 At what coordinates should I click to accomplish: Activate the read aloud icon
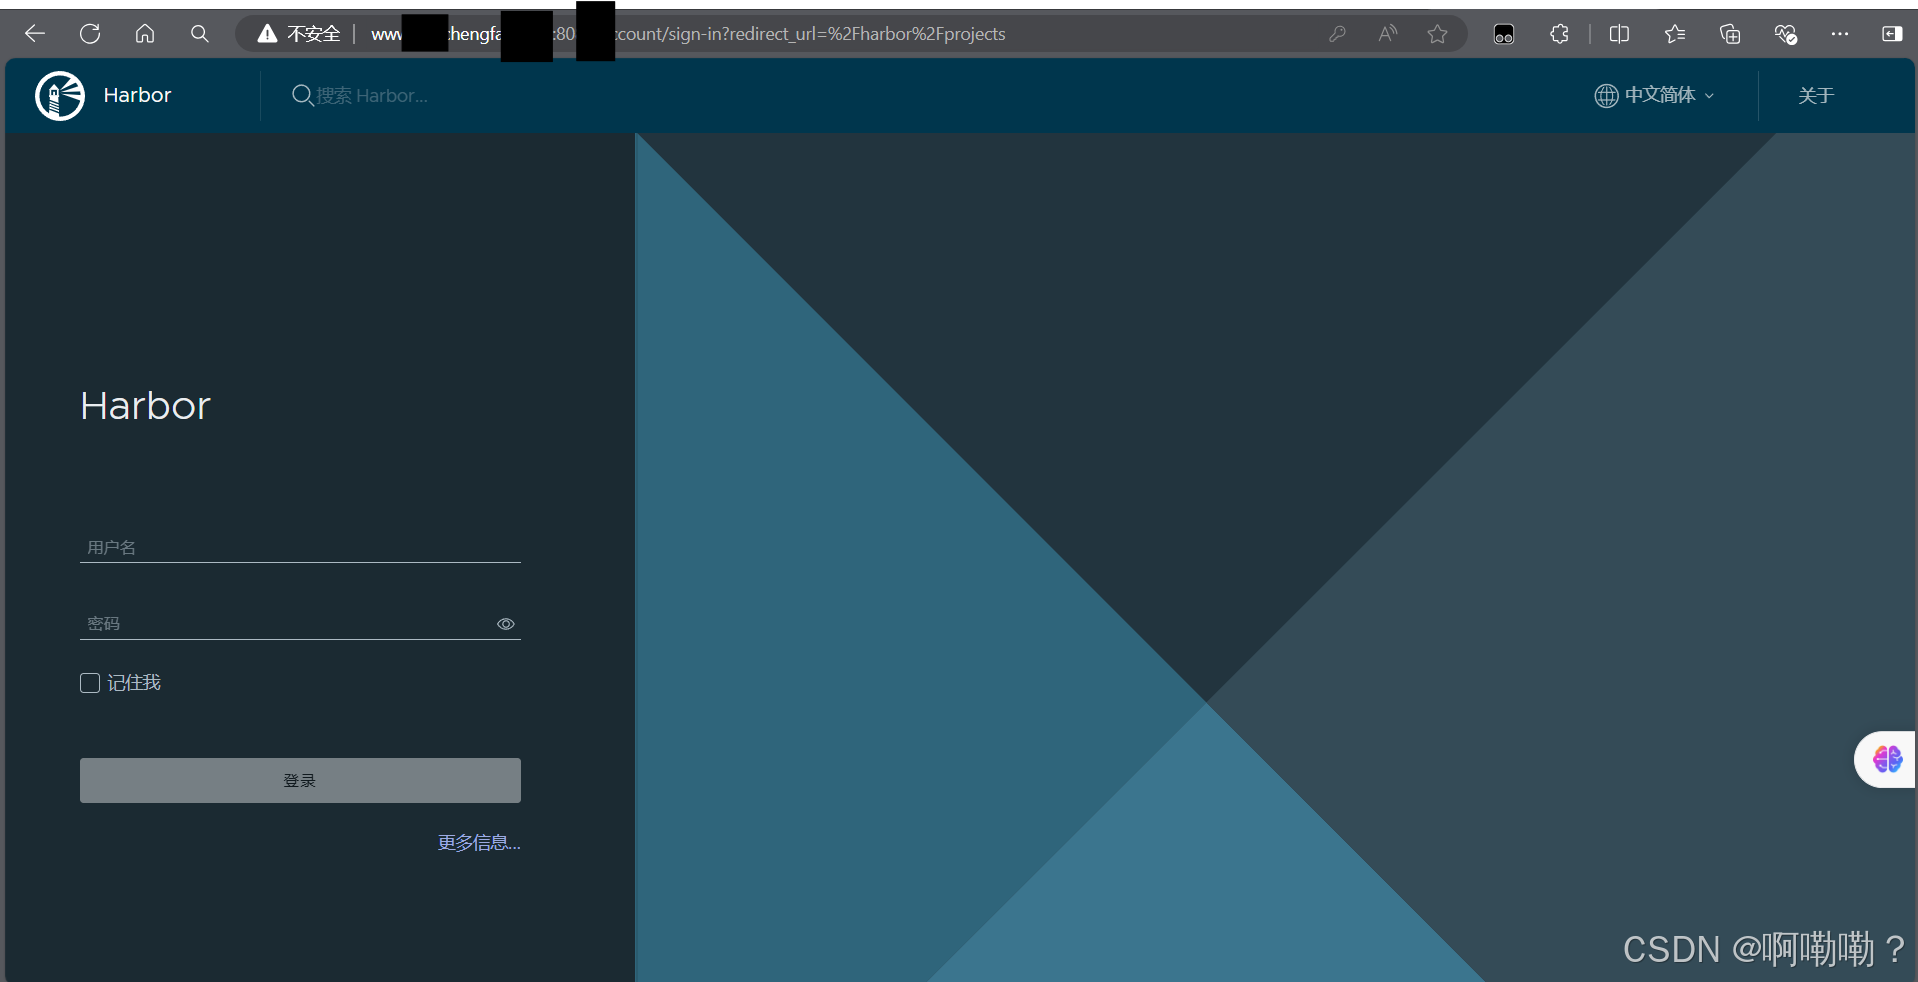tap(1387, 34)
